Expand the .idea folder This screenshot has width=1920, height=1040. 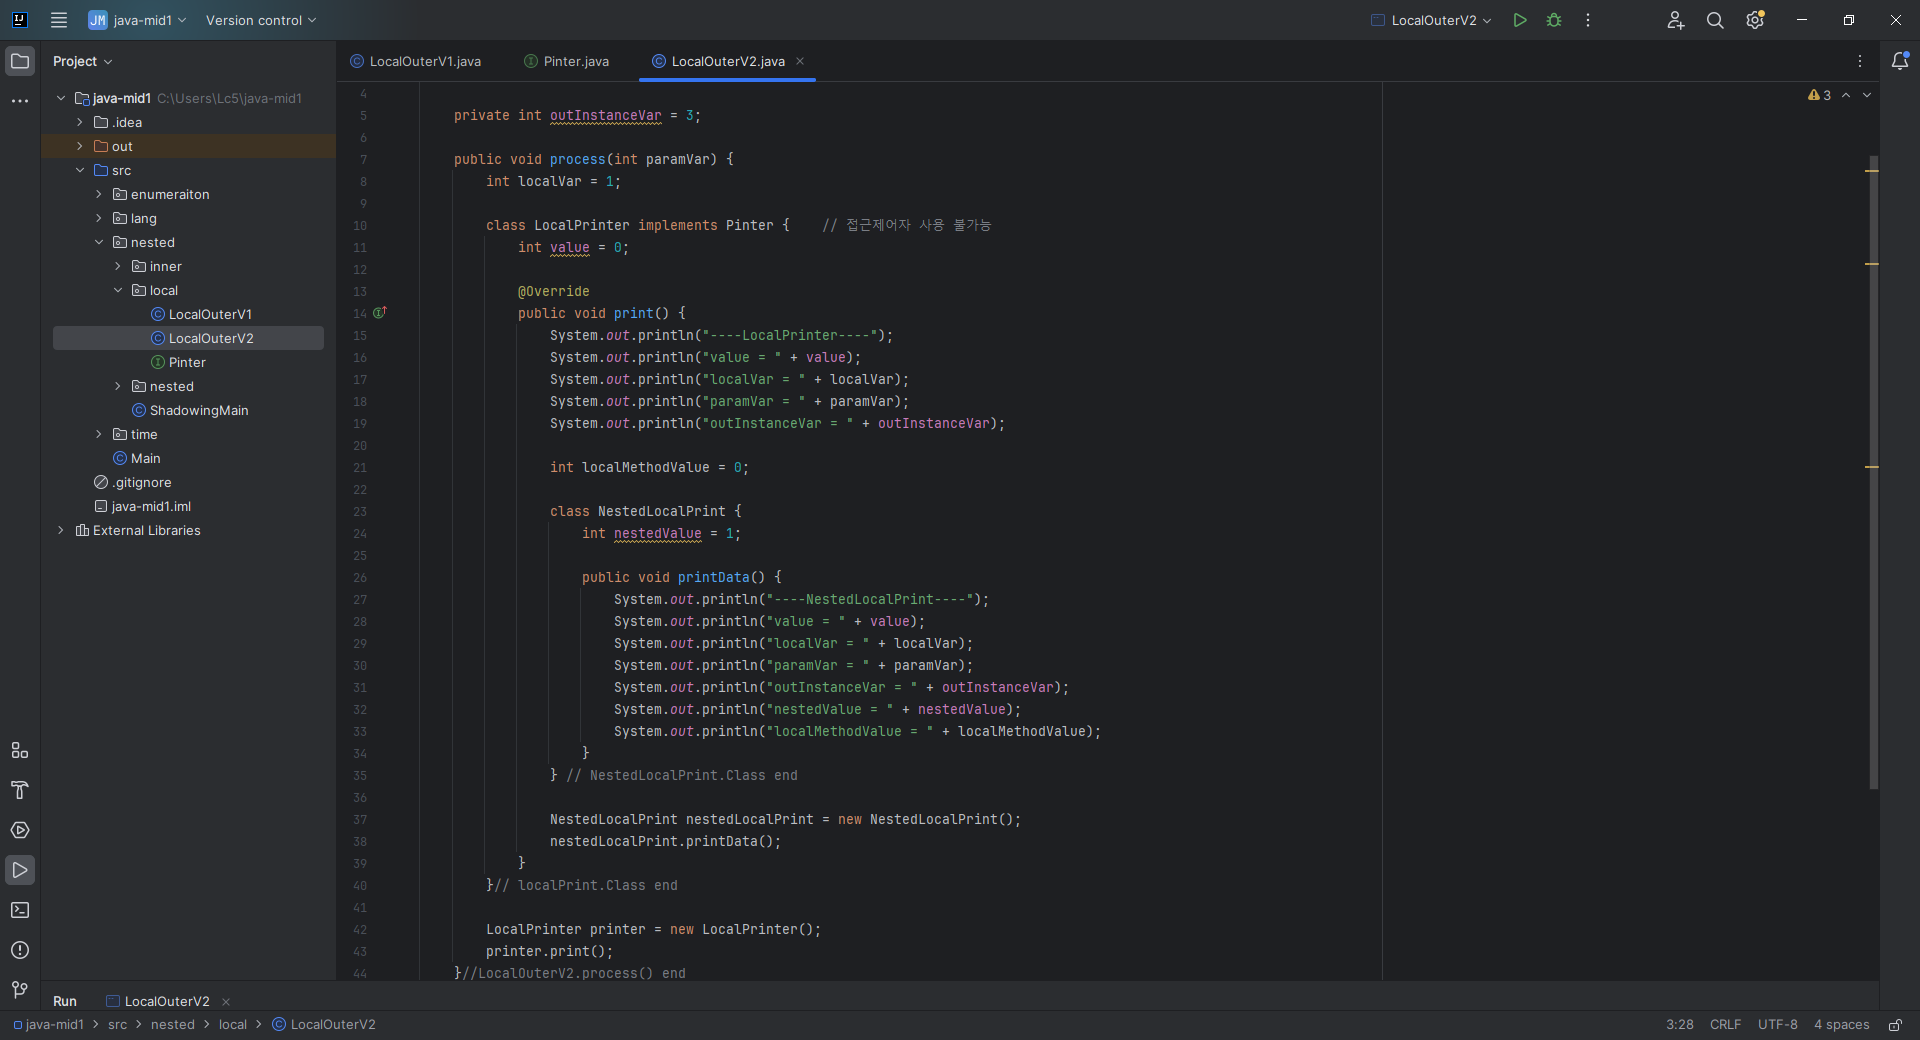(x=80, y=122)
